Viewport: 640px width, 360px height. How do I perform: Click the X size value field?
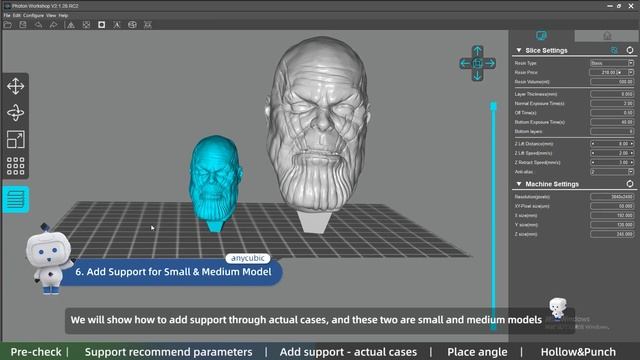612,216
